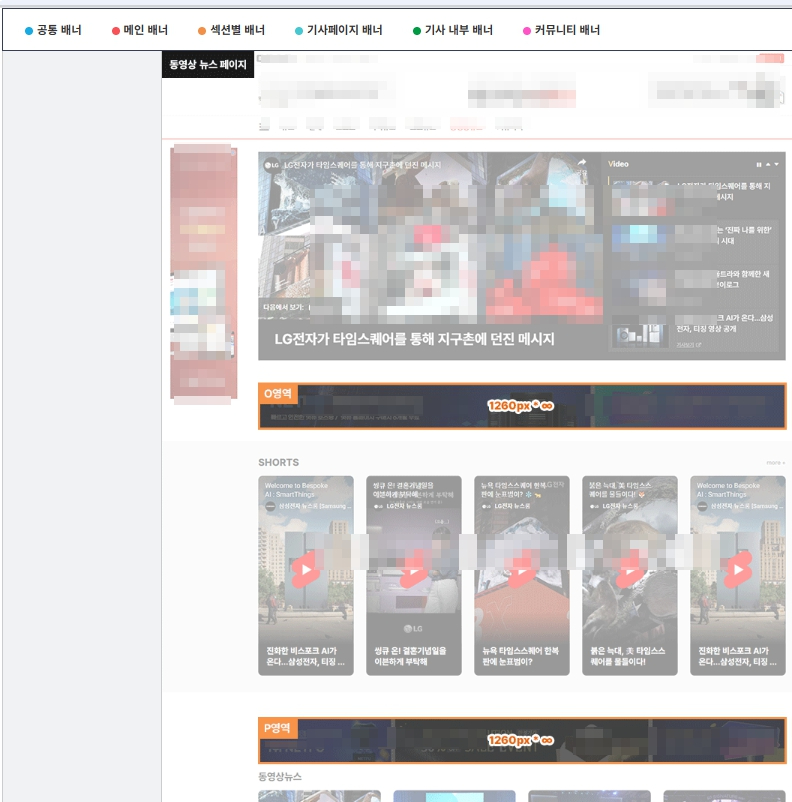The image size is (792, 802).
Task: Click the large LG전자가 타임스퀘어를 headline caption
Action: click(x=414, y=339)
